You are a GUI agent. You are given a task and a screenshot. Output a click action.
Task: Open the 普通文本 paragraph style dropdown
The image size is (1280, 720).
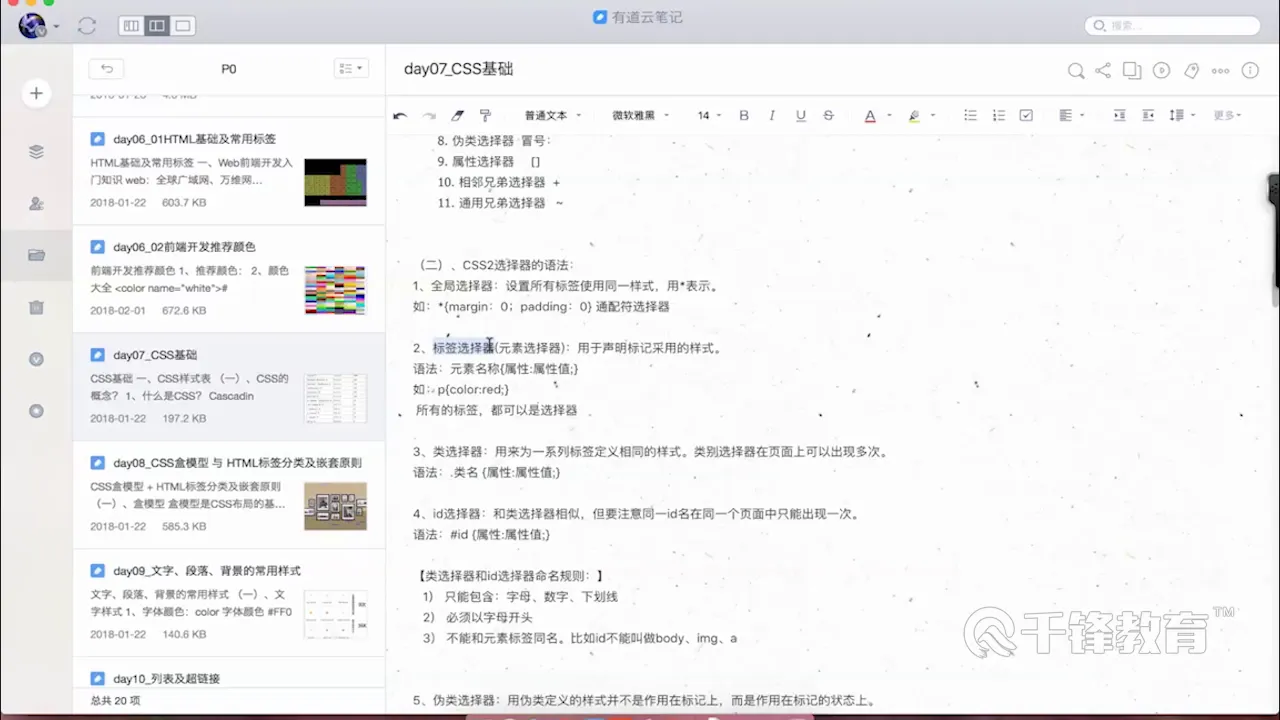click(x=551, y=116)
